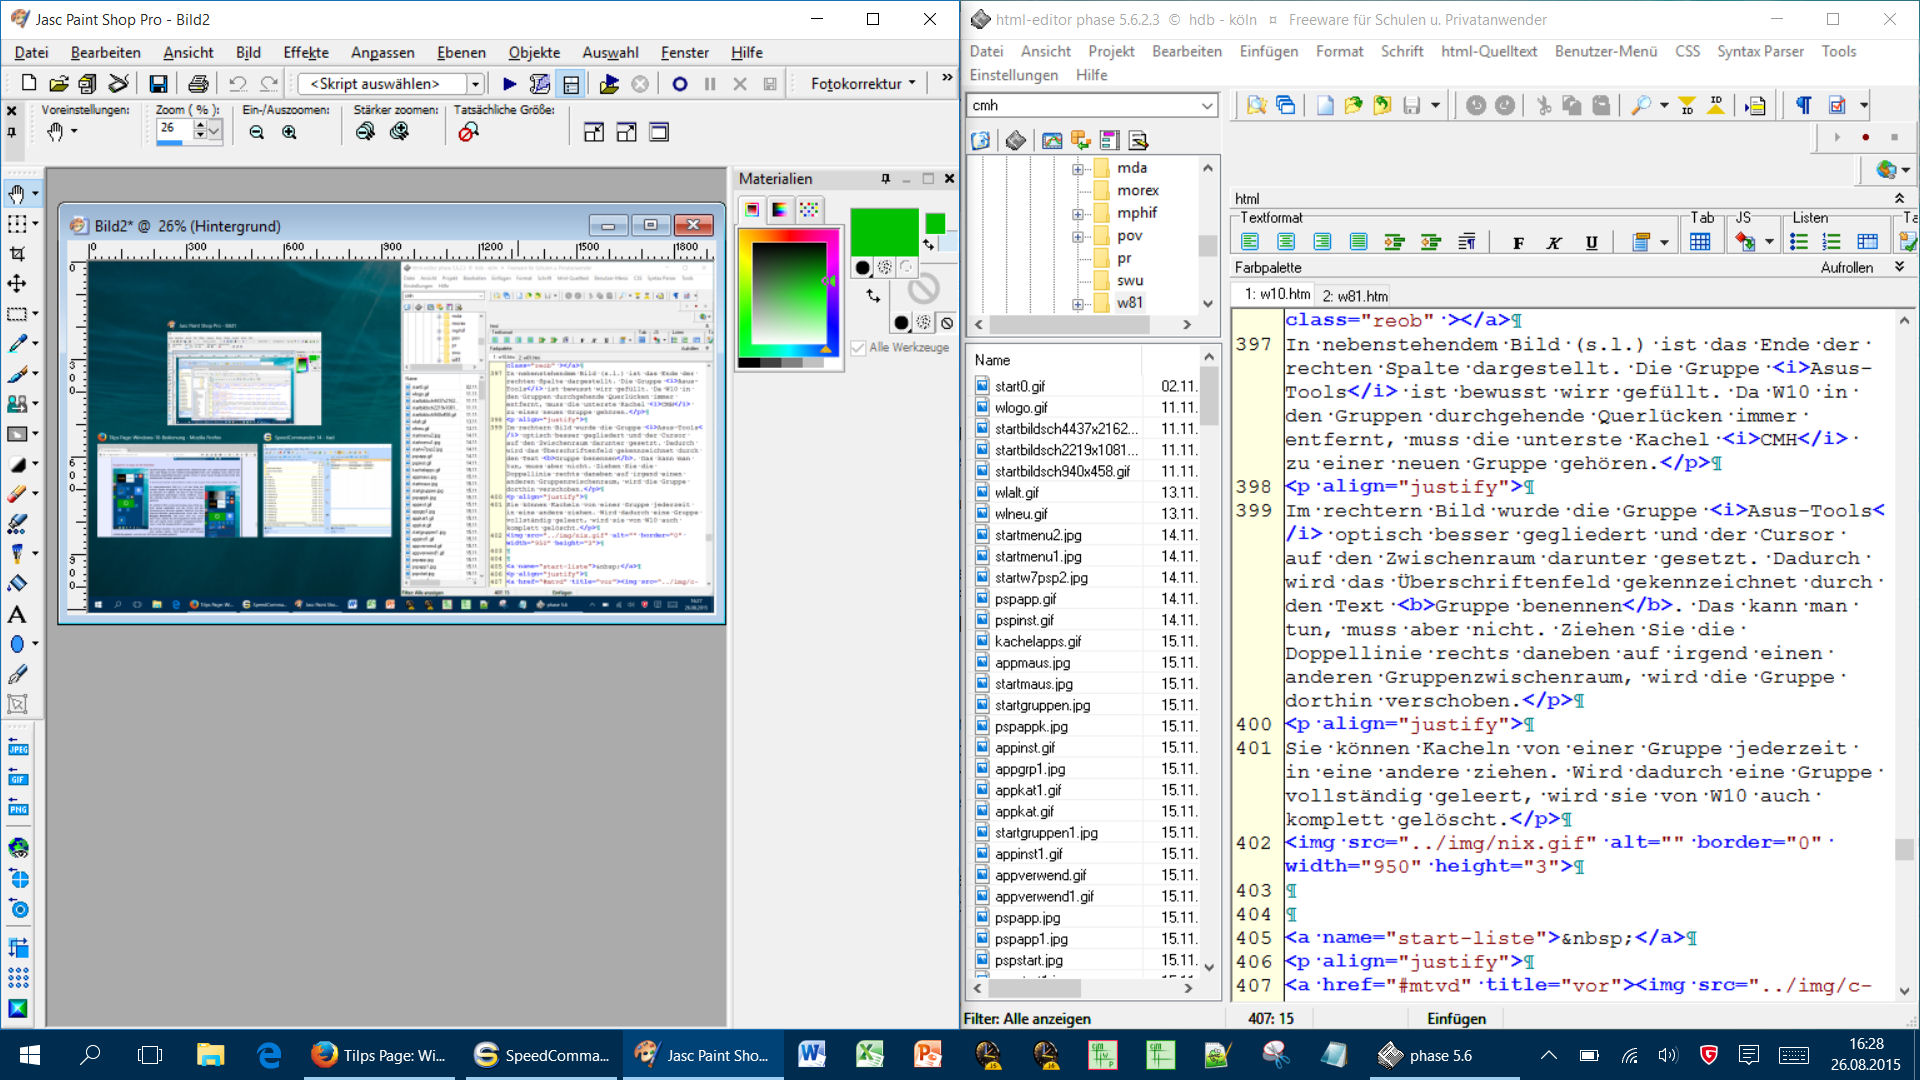Viewport: 1920px width, 1080px height.
Task: Select the Crop tool in tool palette
Action: point(17,254)
